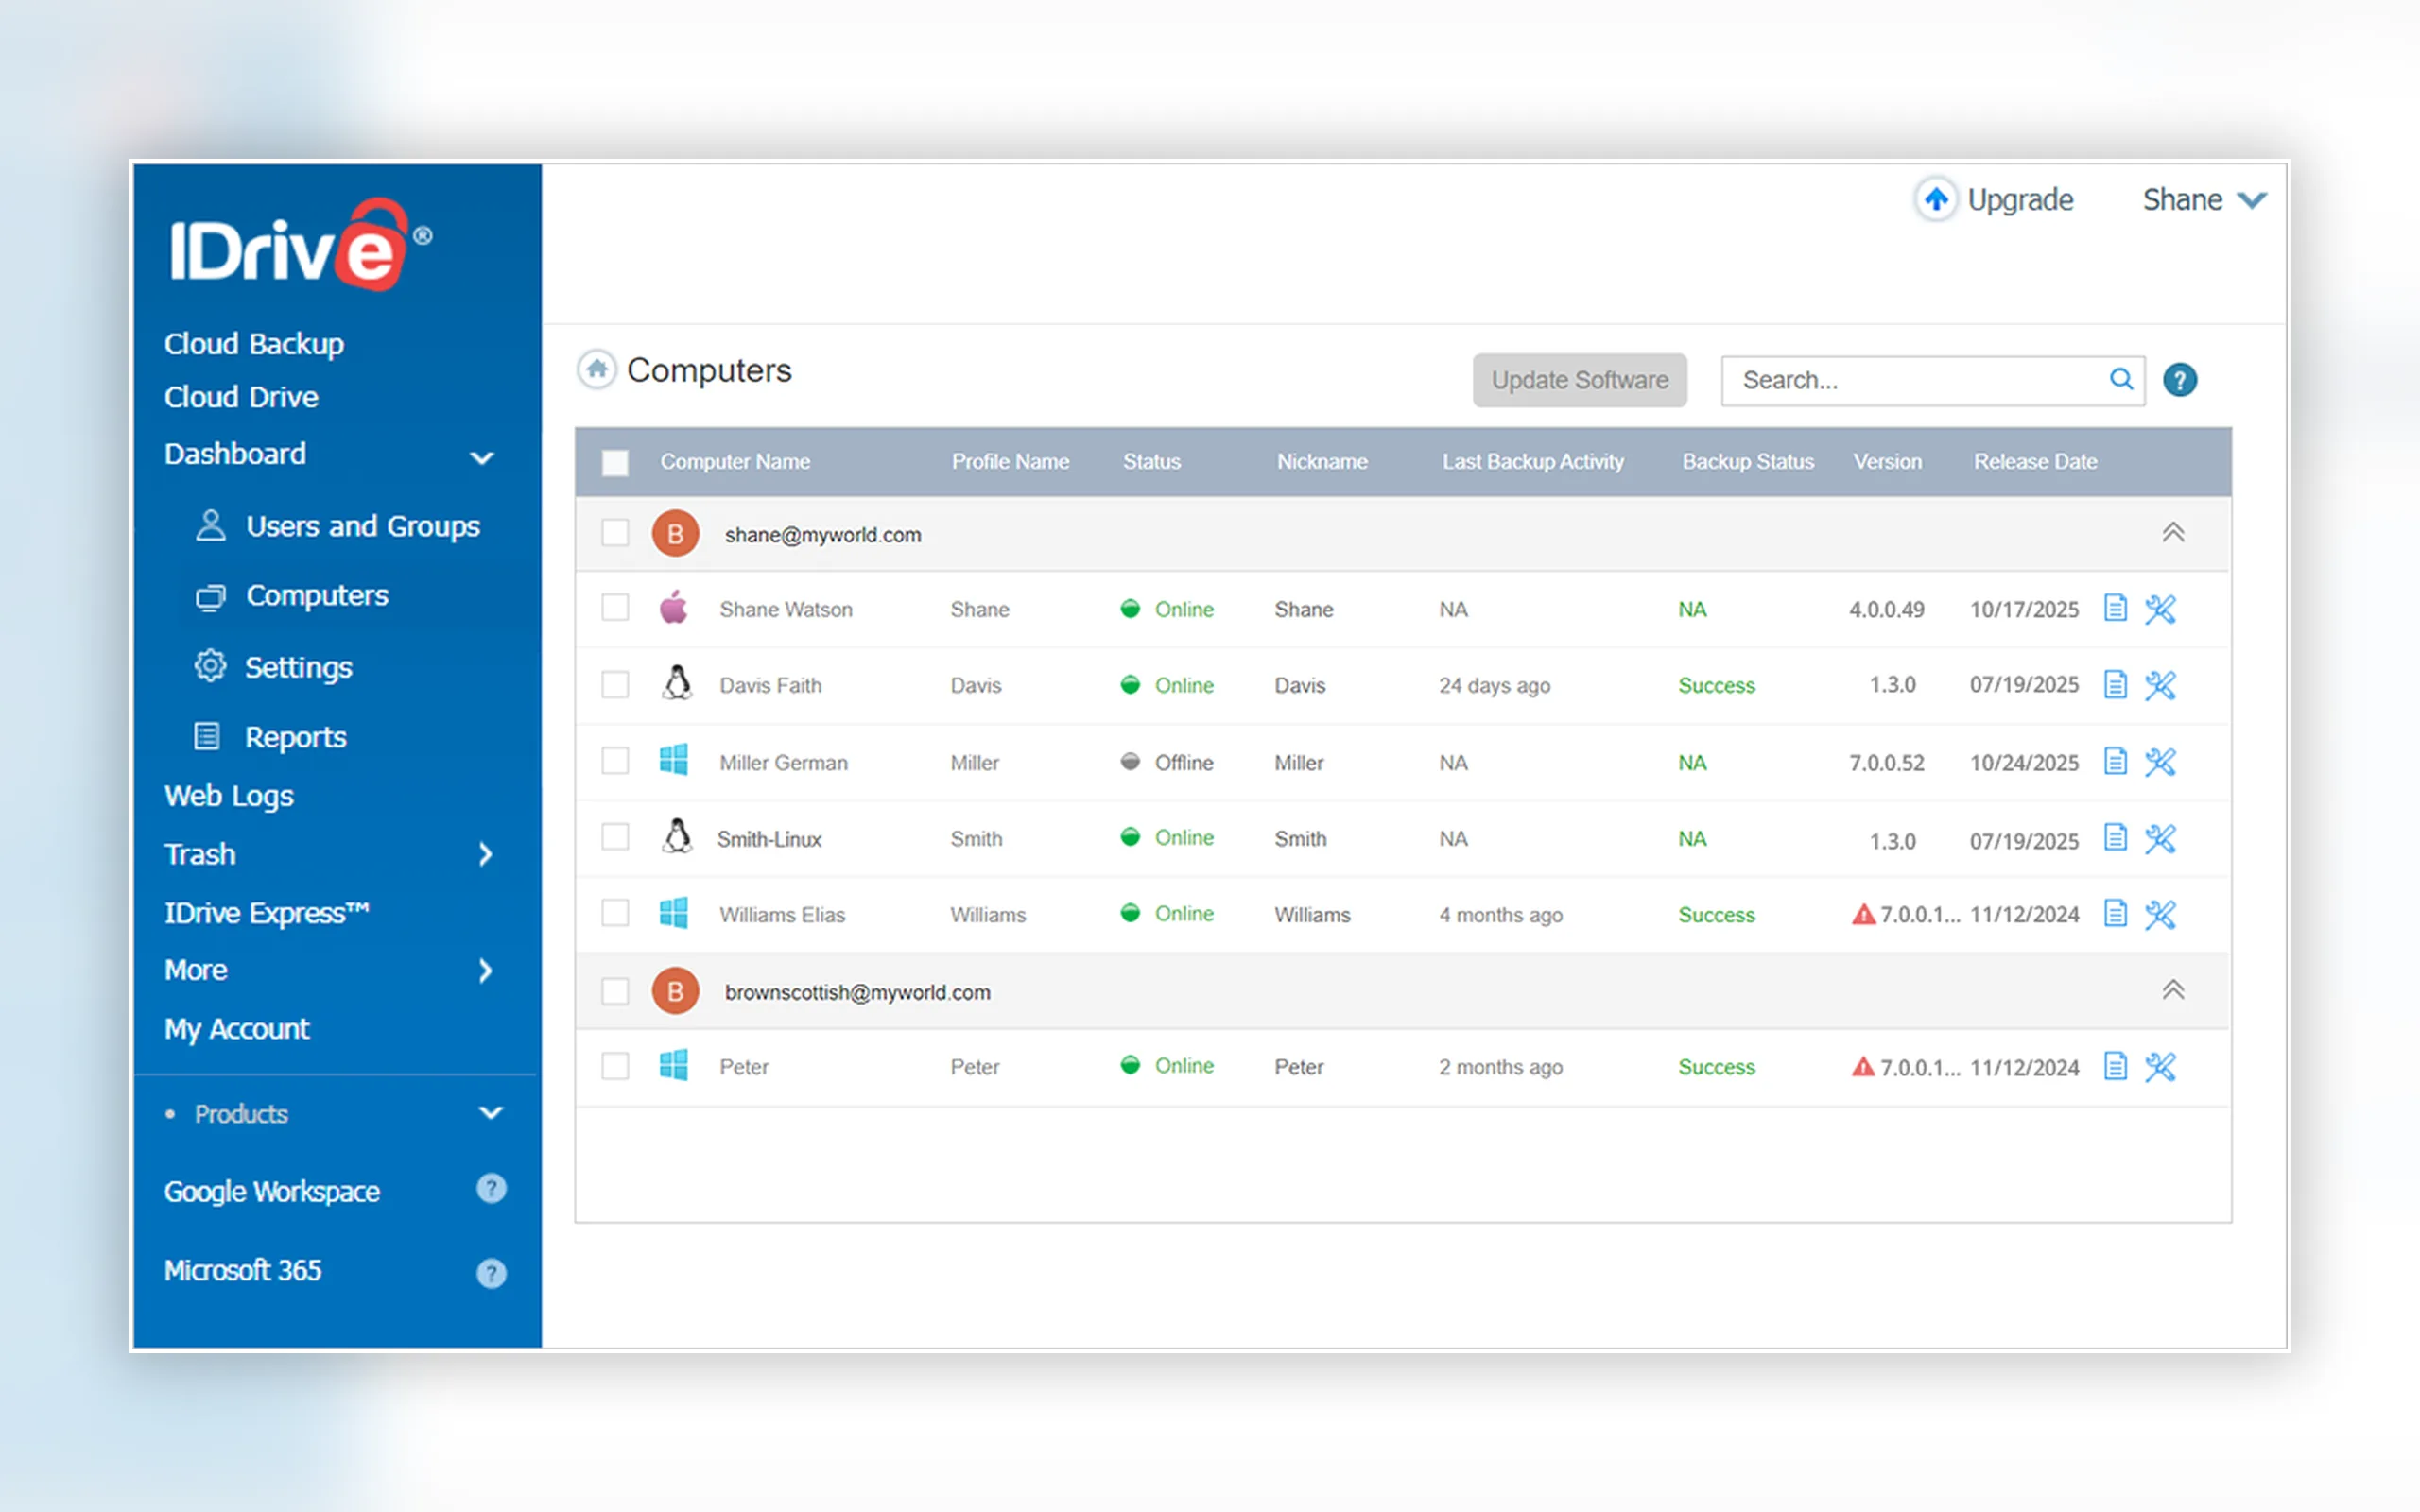The width and height of the screenshot is (2420, 1512).
Task: Open Users and Groups in sidebar
Action: coord(337,526)
